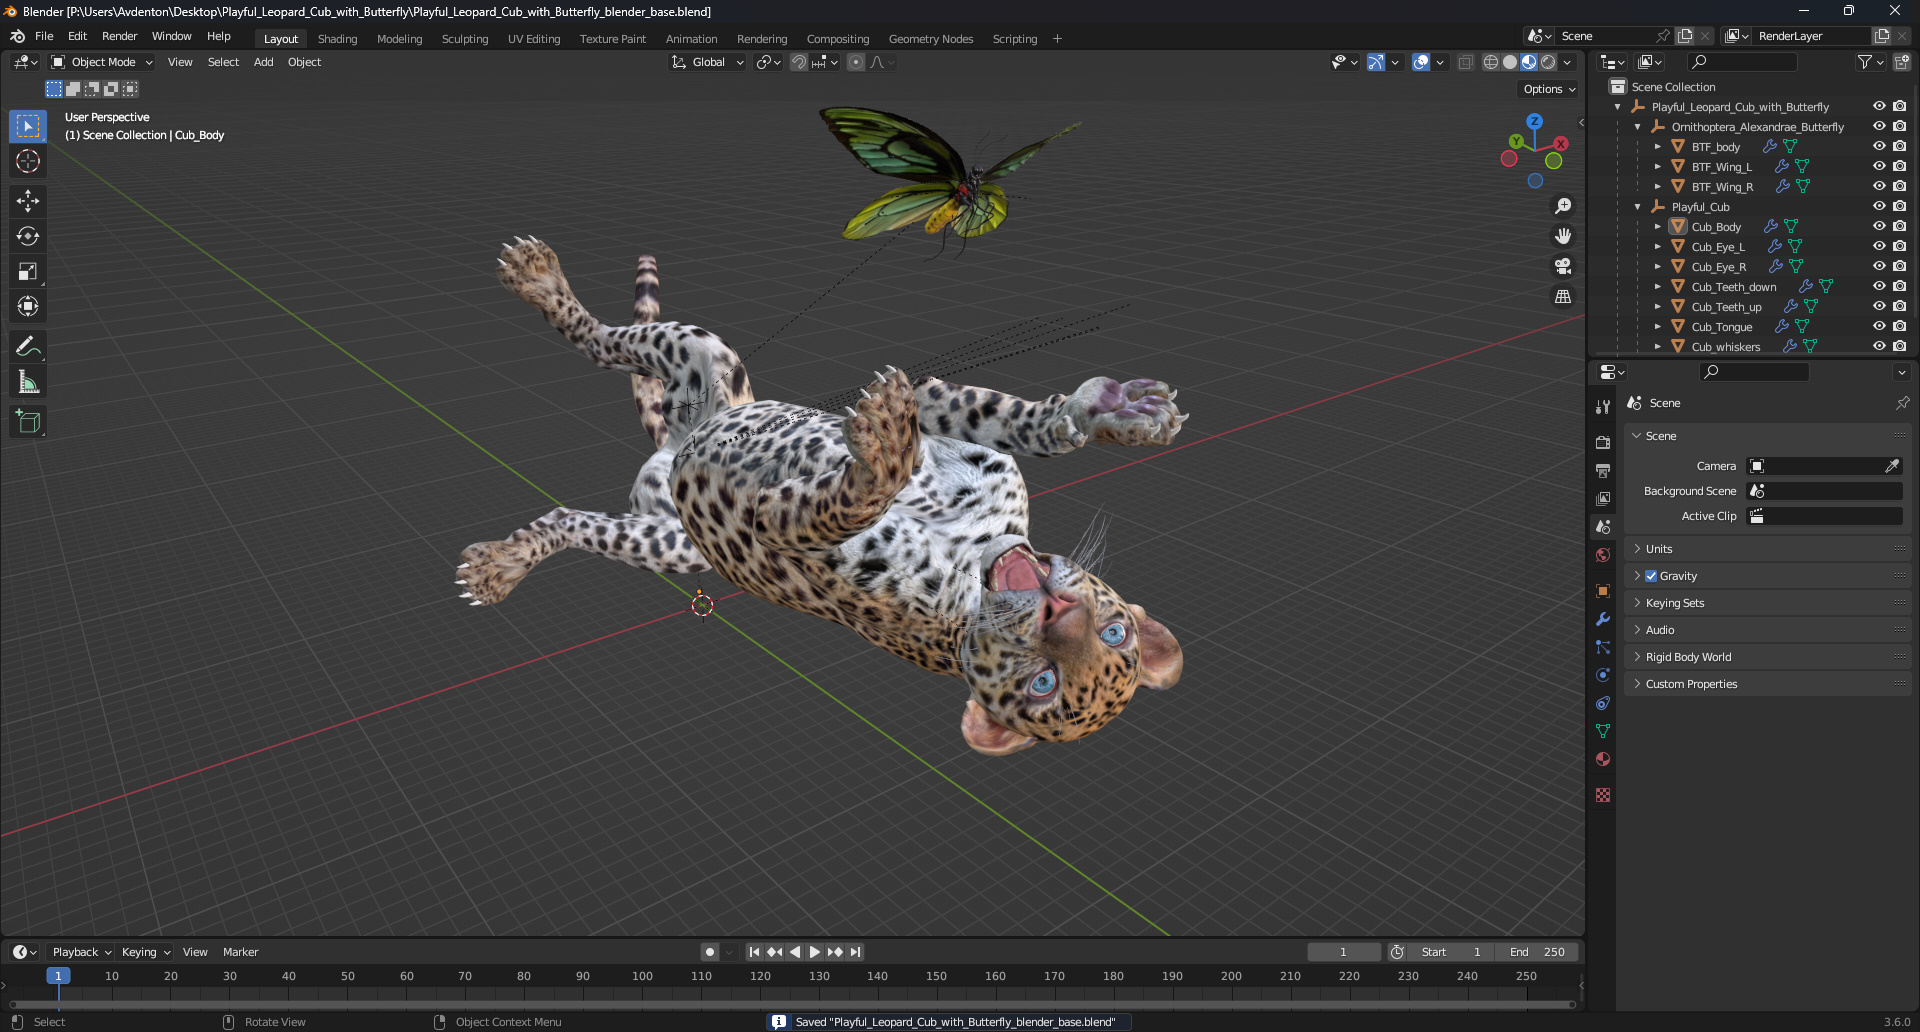Screen dimensions: 1920x1032
Task: Open the Output properties tab
Action: [1603, 470]
